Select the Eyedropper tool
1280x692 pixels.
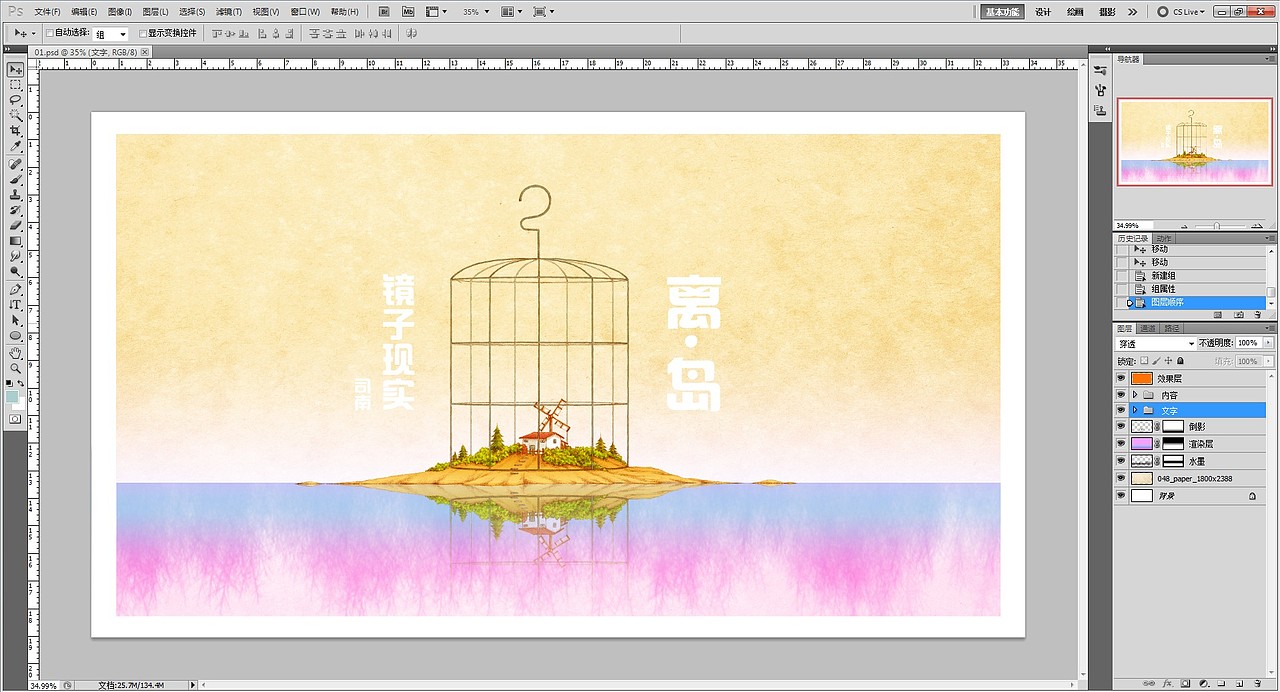coord(15,147)
